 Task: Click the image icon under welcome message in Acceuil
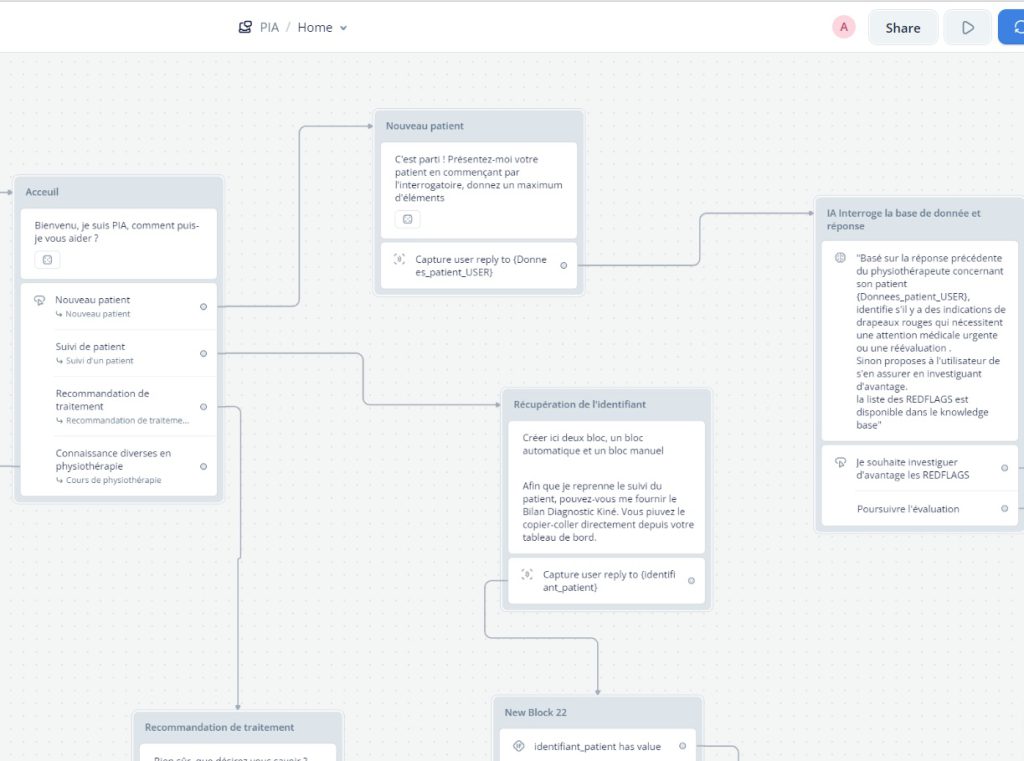[48, 260]
